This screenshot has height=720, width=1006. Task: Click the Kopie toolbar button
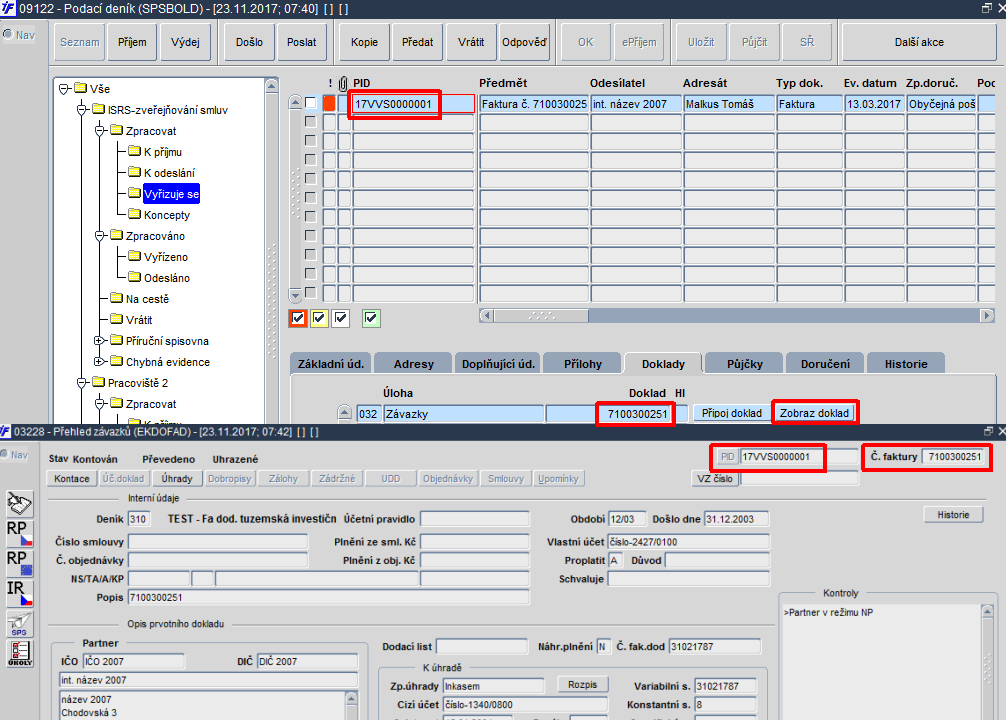(x=364, y=42)
